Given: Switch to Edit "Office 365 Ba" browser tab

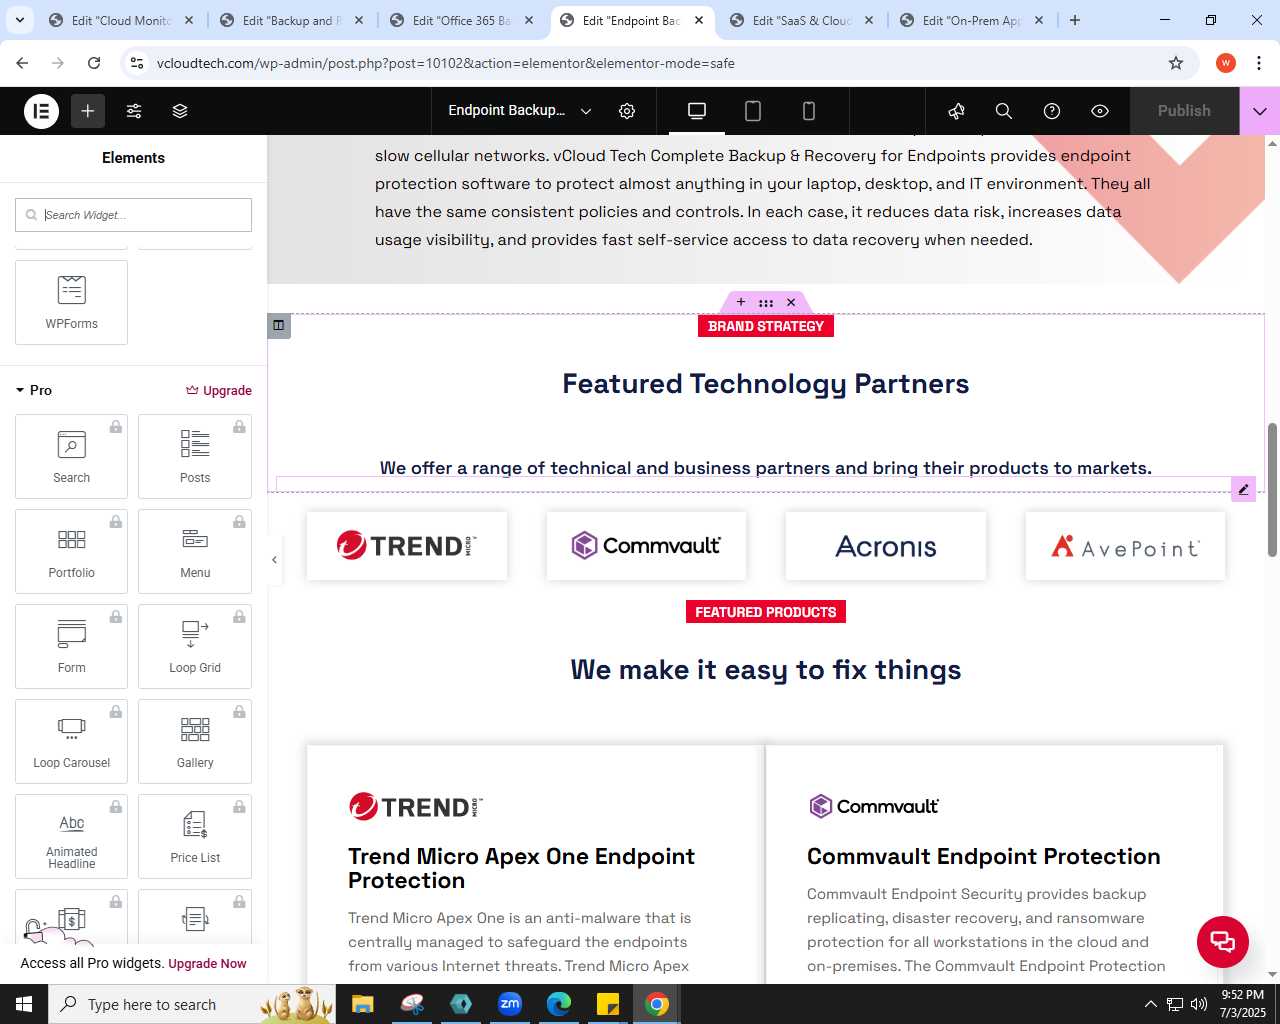Looking at the screenshot, I should click(x=461, y=20).
